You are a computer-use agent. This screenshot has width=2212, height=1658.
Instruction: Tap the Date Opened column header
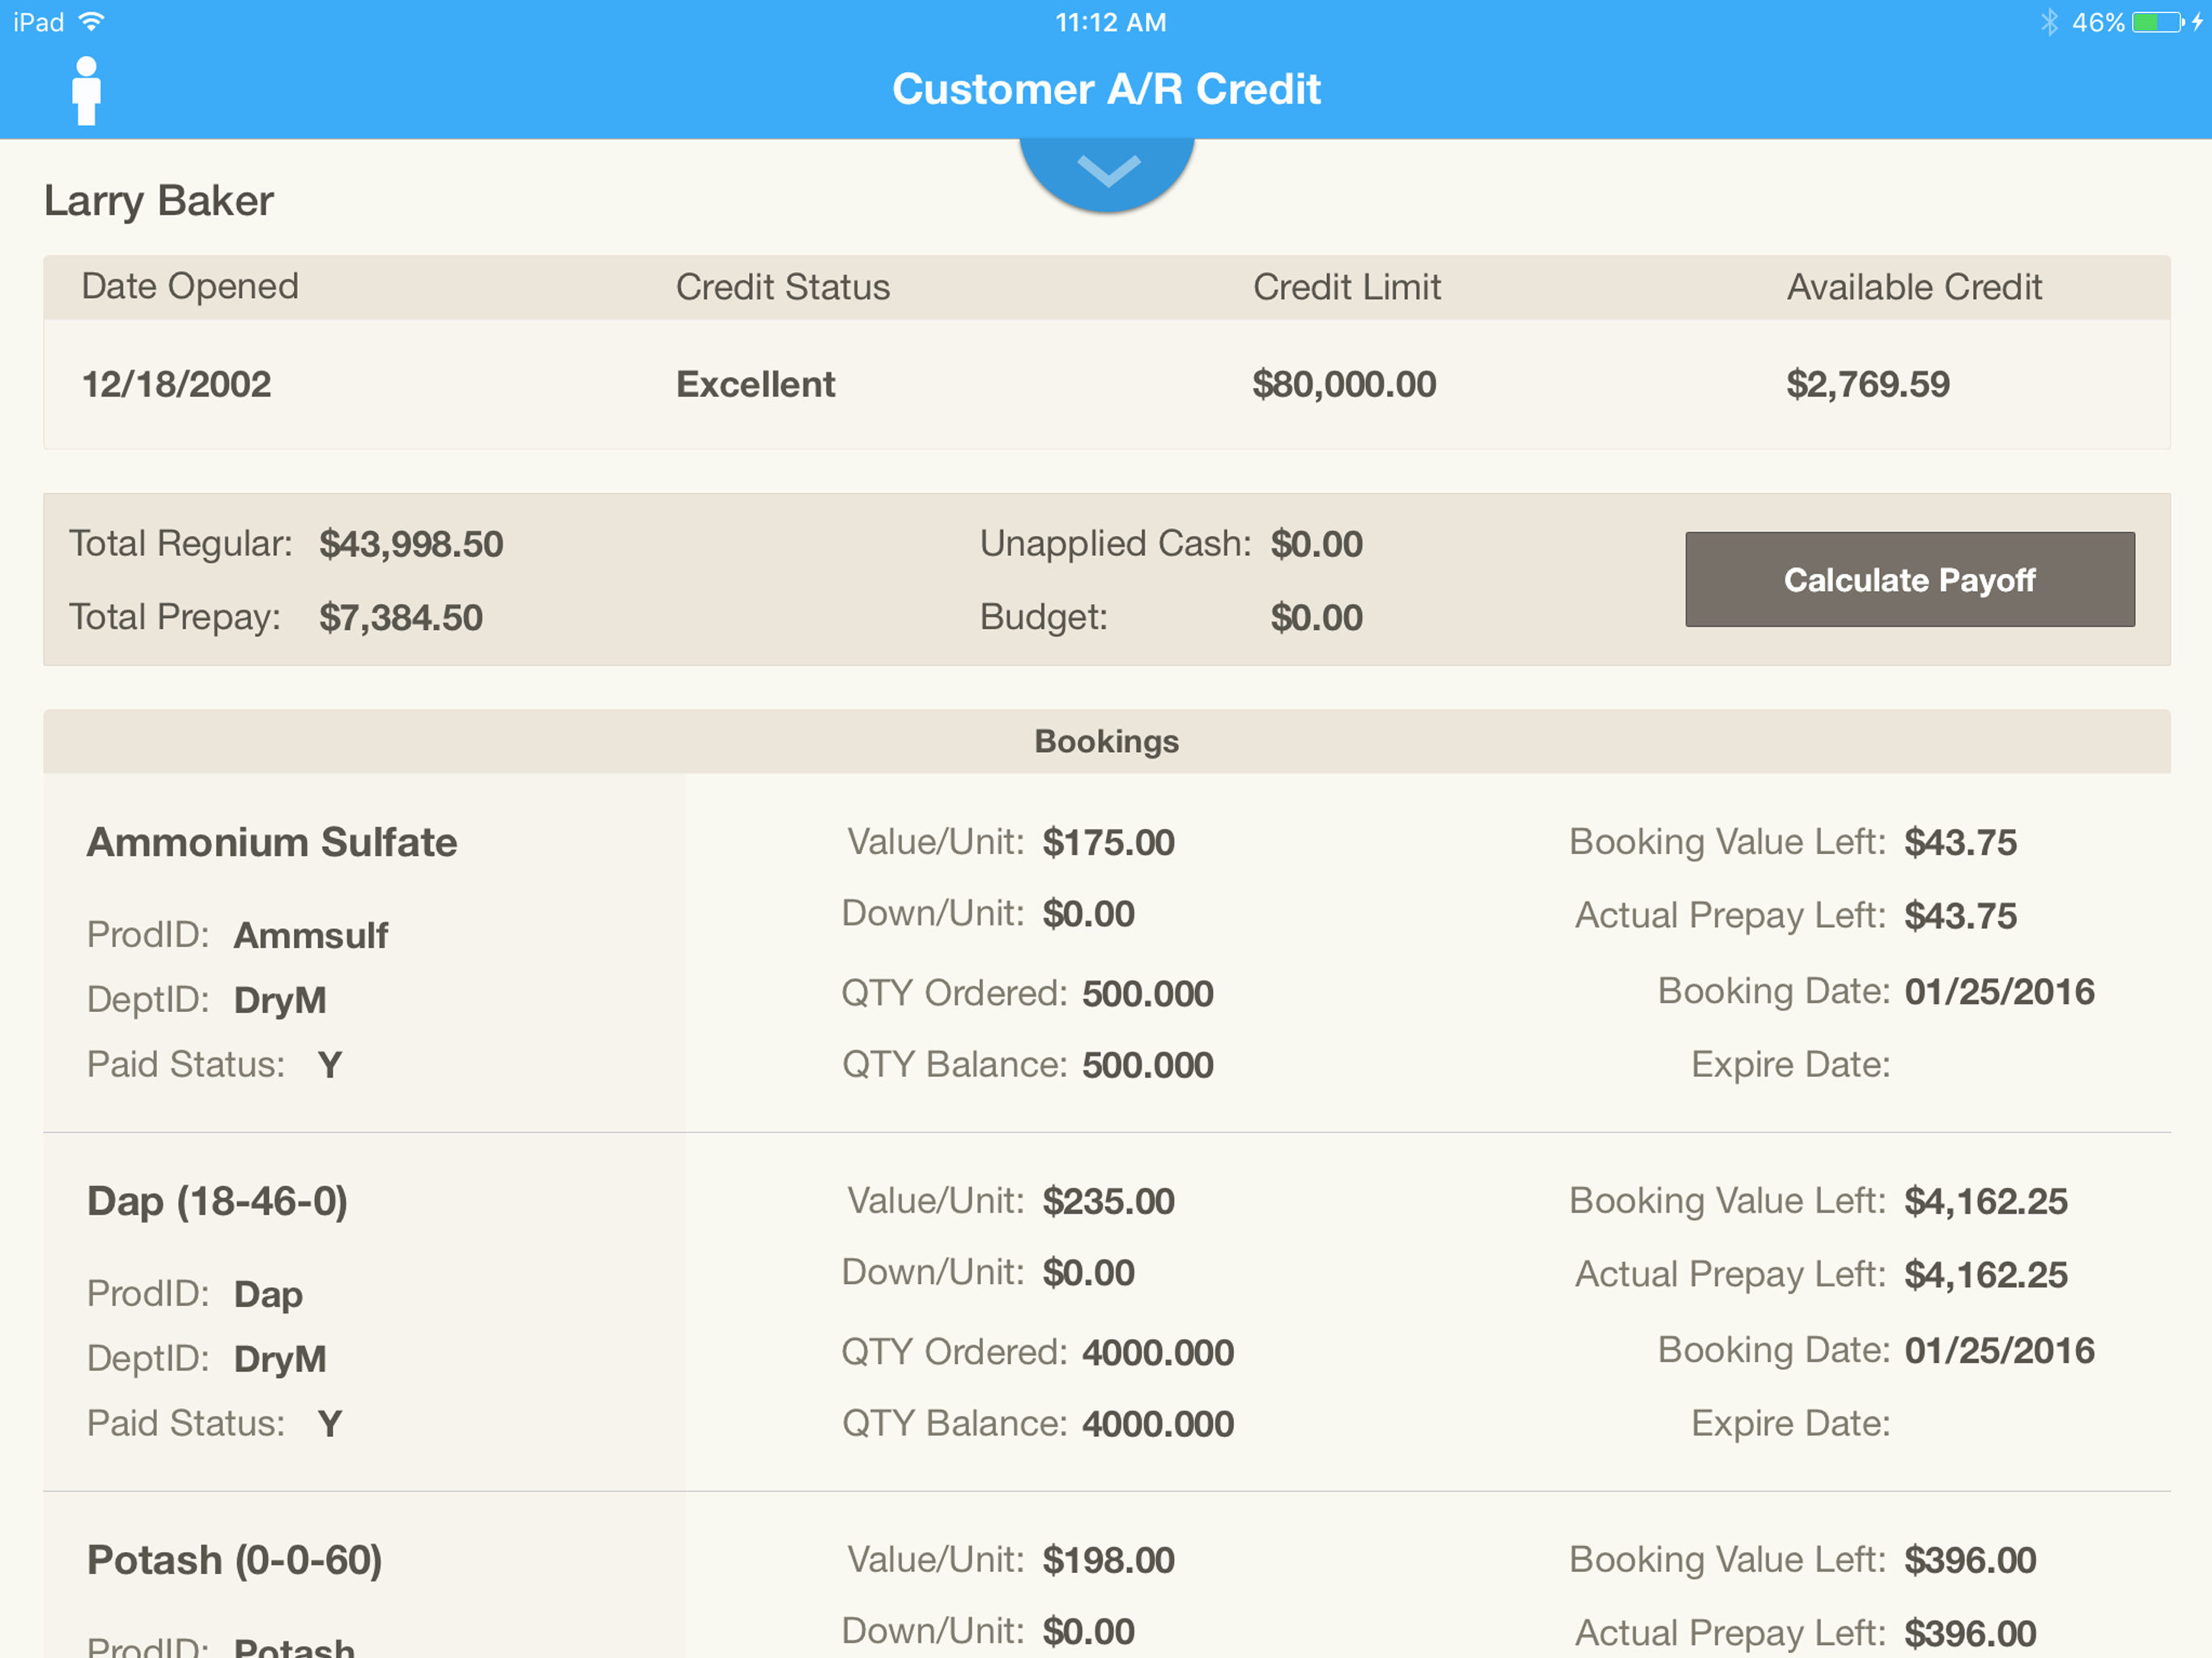(x=190, y=287)
